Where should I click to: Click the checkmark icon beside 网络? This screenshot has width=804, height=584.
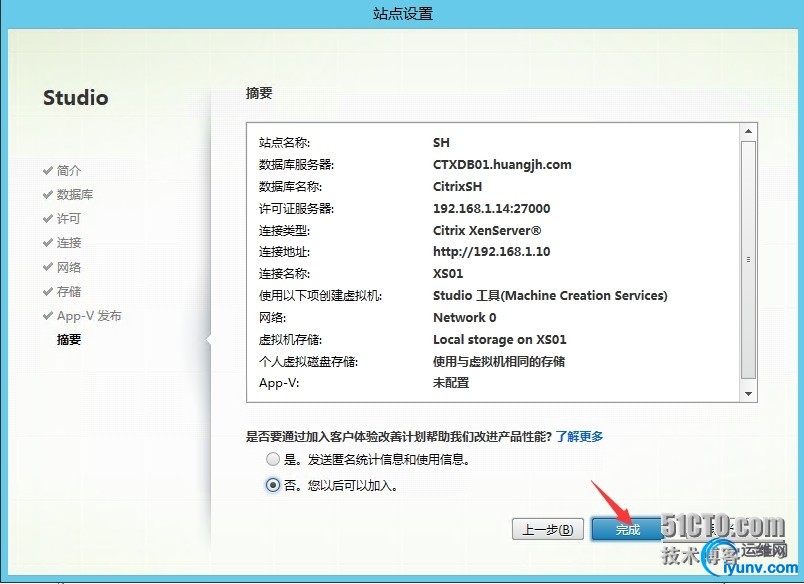[x=48, y=267]
